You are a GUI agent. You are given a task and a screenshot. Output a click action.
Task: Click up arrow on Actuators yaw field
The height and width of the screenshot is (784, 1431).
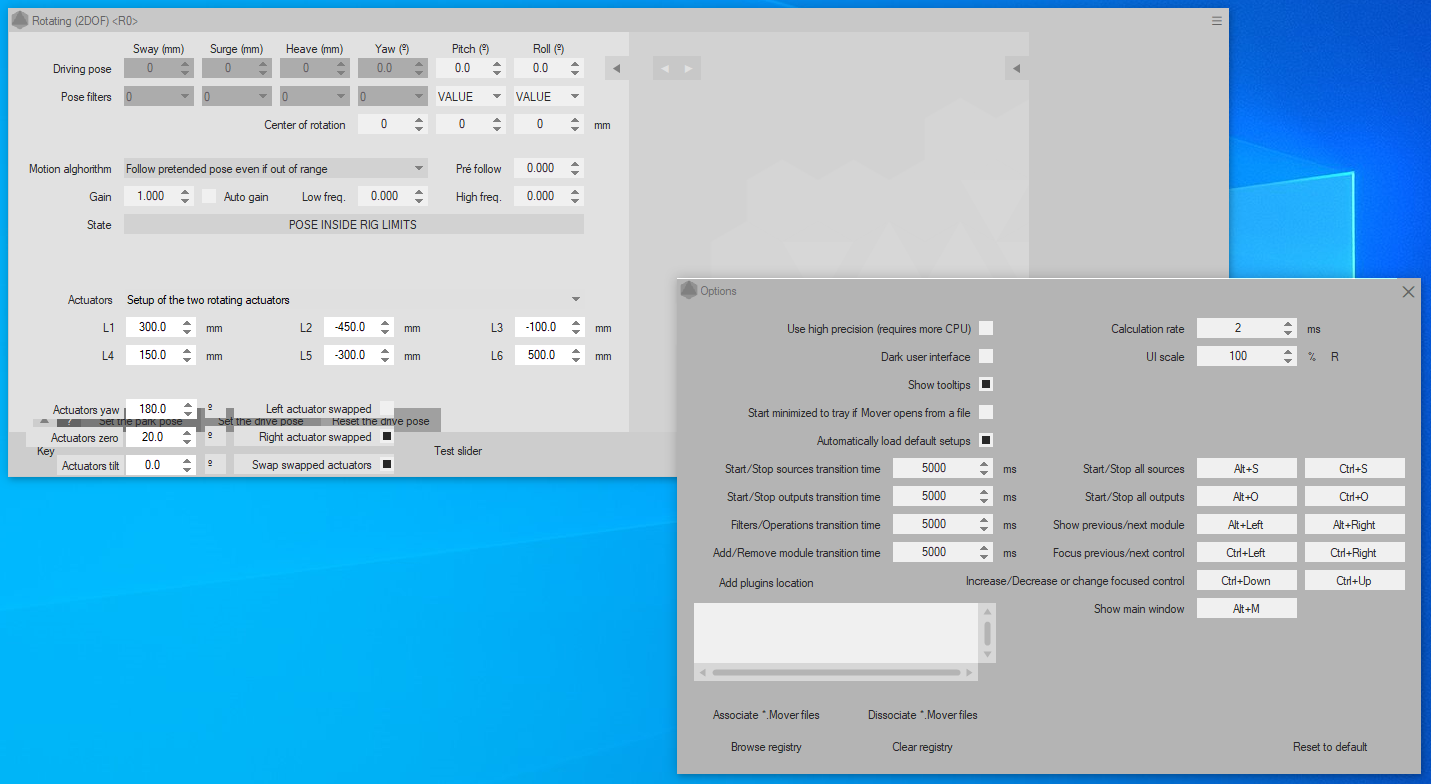[x=186, y=405]
